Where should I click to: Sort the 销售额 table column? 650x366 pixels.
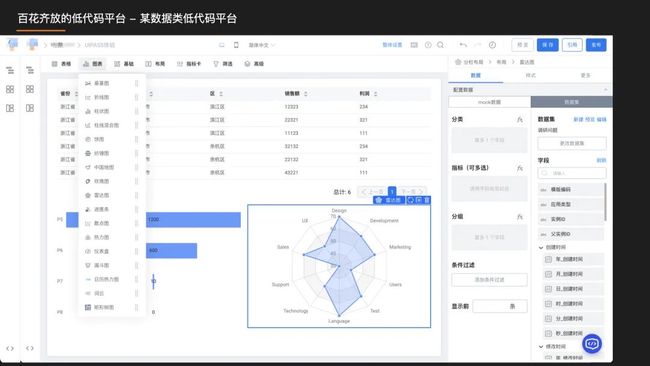pyautogui.click(x=306, y=94)
